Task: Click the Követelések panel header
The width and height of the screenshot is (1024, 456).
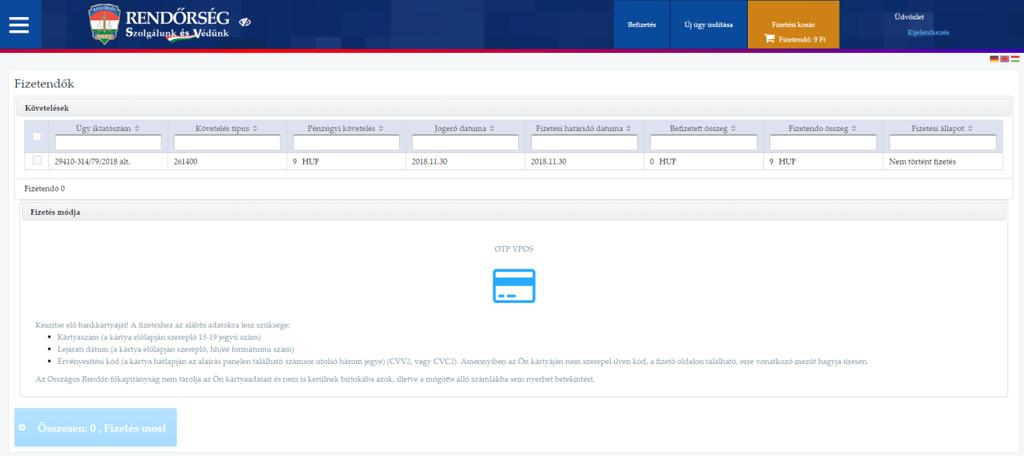Action: point(513,107)
